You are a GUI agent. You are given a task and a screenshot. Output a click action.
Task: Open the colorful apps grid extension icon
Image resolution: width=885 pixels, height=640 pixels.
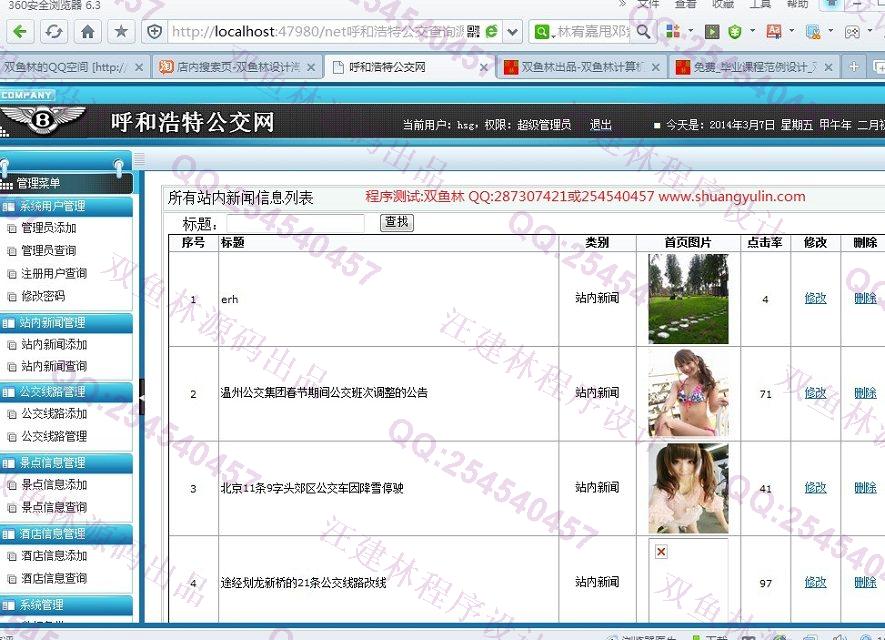672,32
